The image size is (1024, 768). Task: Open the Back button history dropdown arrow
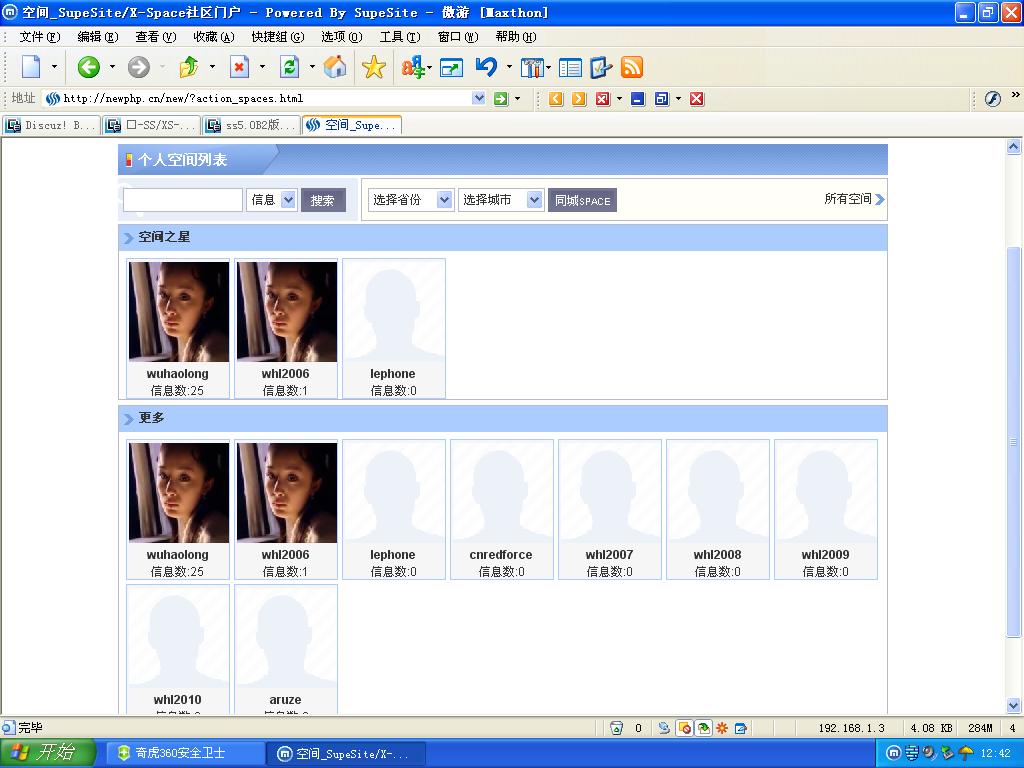(112, 67)
